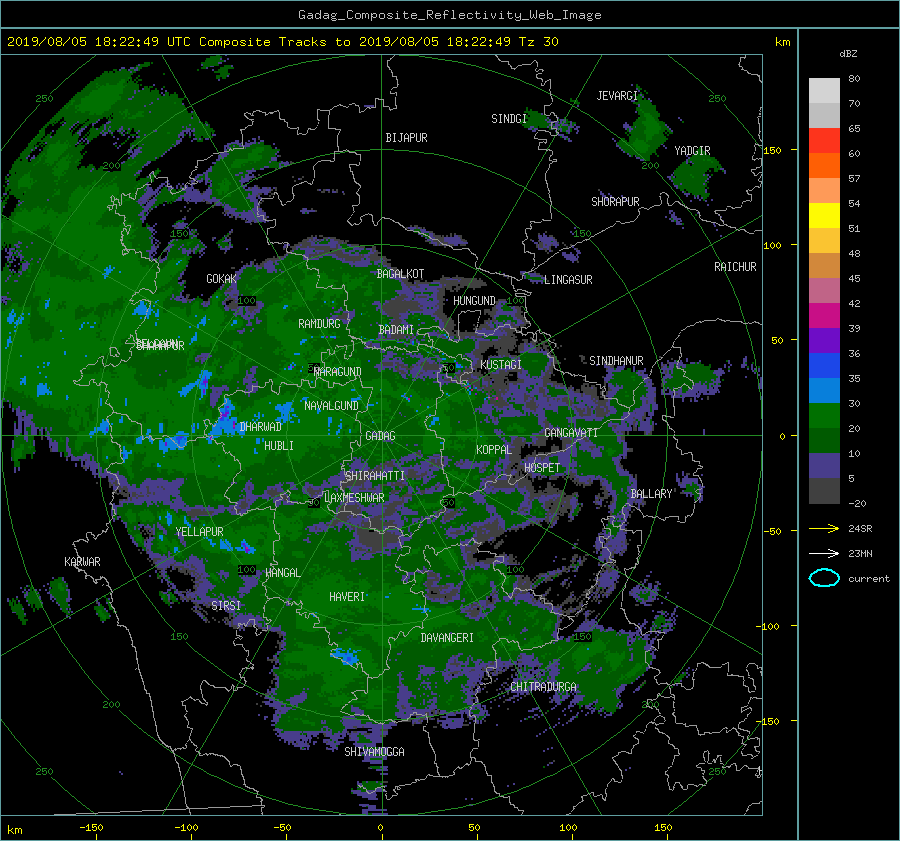Click the HANGAL city label
This screenshot has height=841, width=900.
[x=282, y=573]
